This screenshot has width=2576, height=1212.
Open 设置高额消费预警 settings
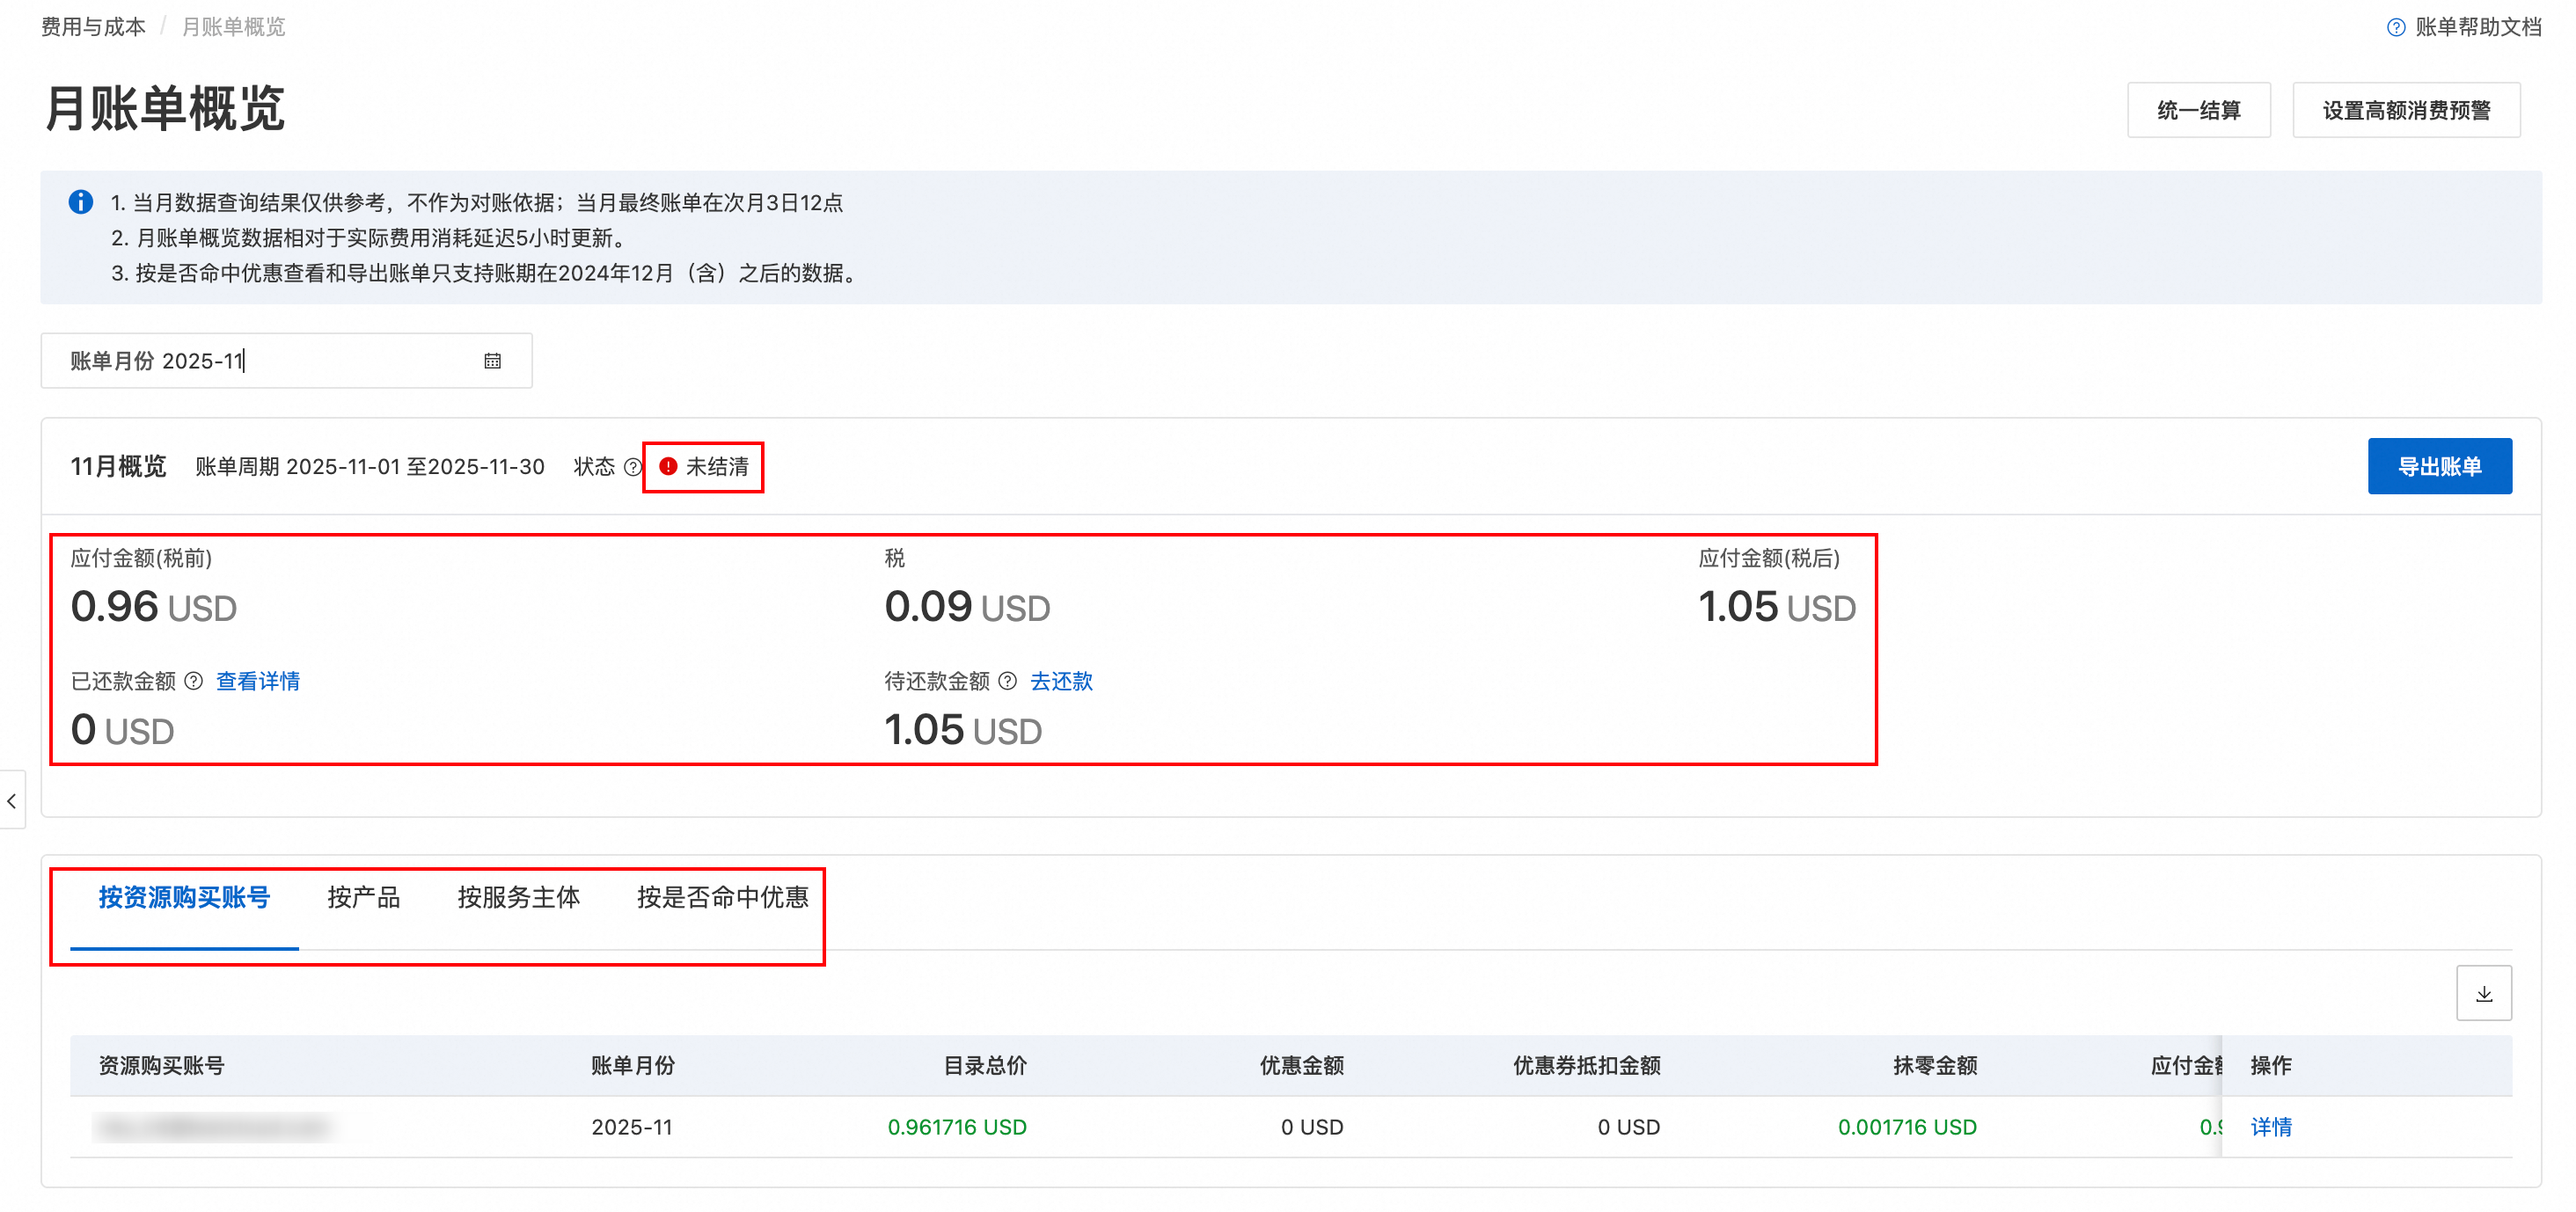2405,110
